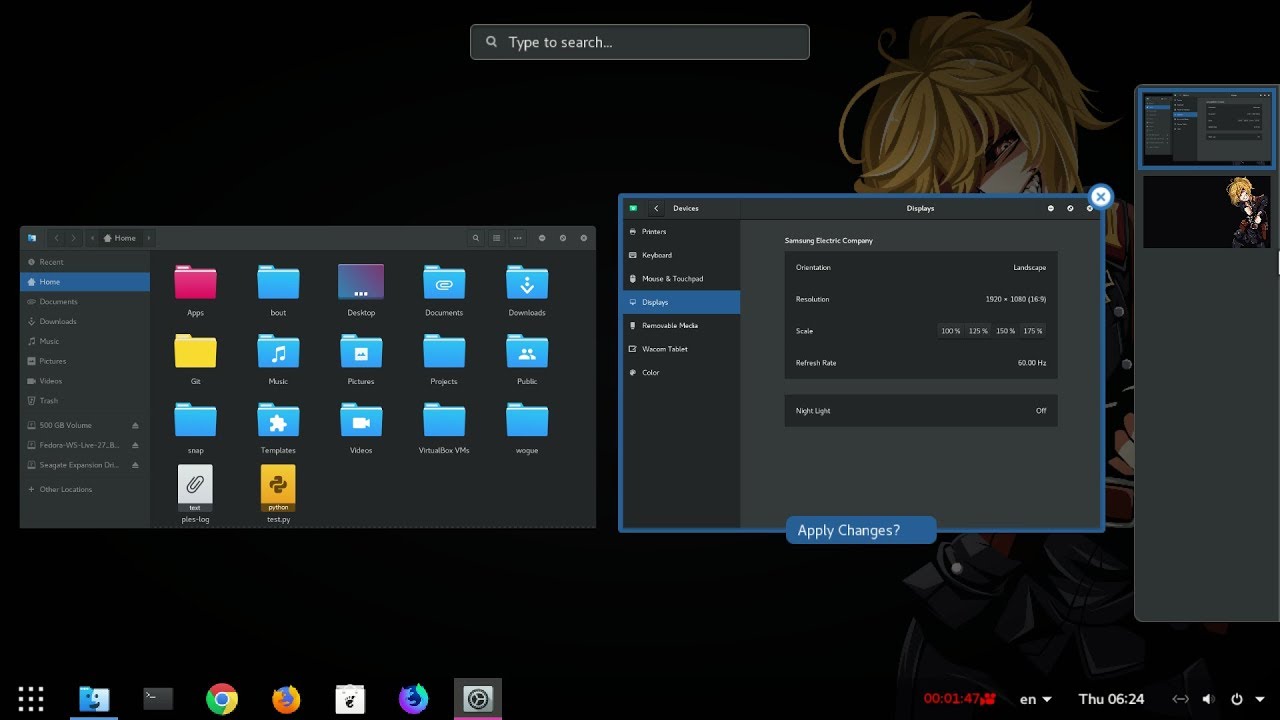The image size is (1280, 720).
Task: Open the Orientation Landscape setting
Action: pyautogui.click(x=920, y=267)
